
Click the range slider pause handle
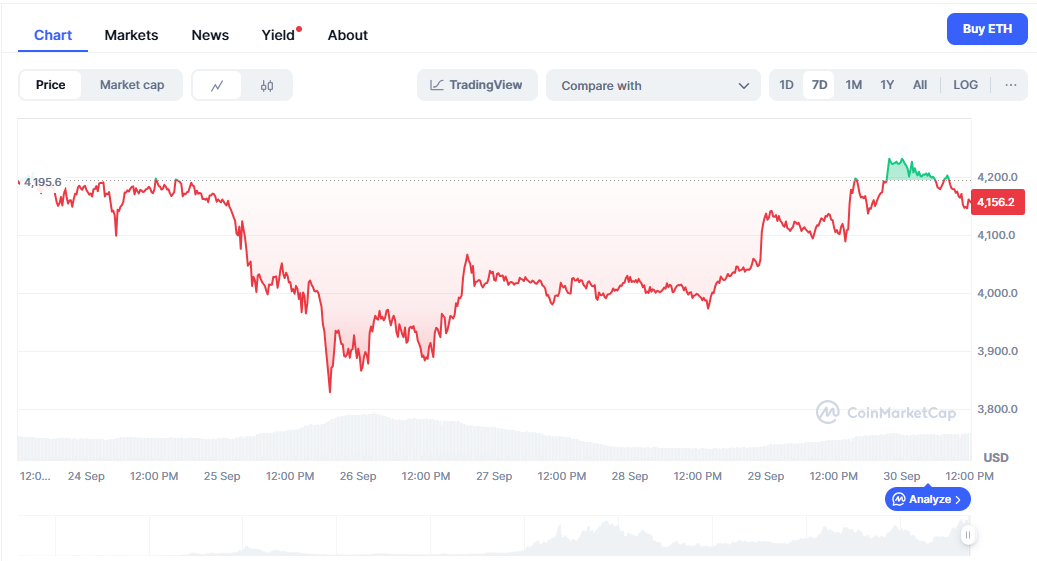967,535
